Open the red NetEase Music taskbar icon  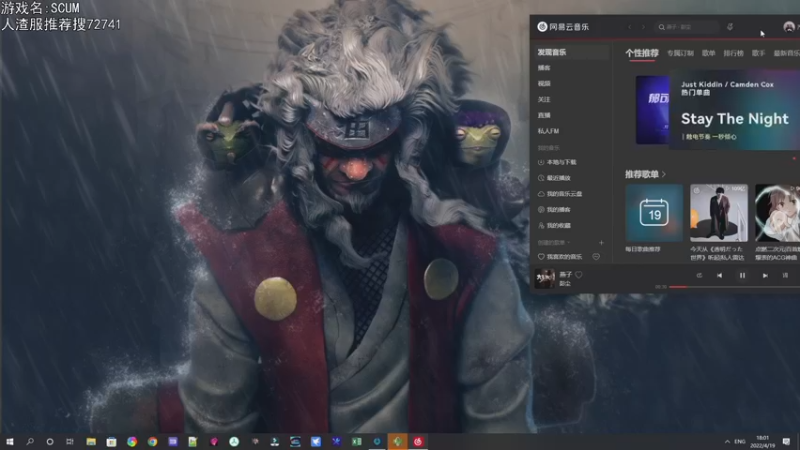click(418, 441)
